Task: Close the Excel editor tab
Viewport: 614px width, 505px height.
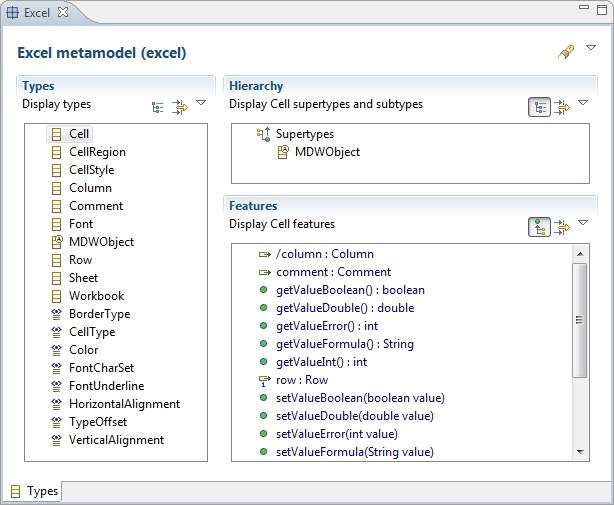Action: (x=63, y=12)
